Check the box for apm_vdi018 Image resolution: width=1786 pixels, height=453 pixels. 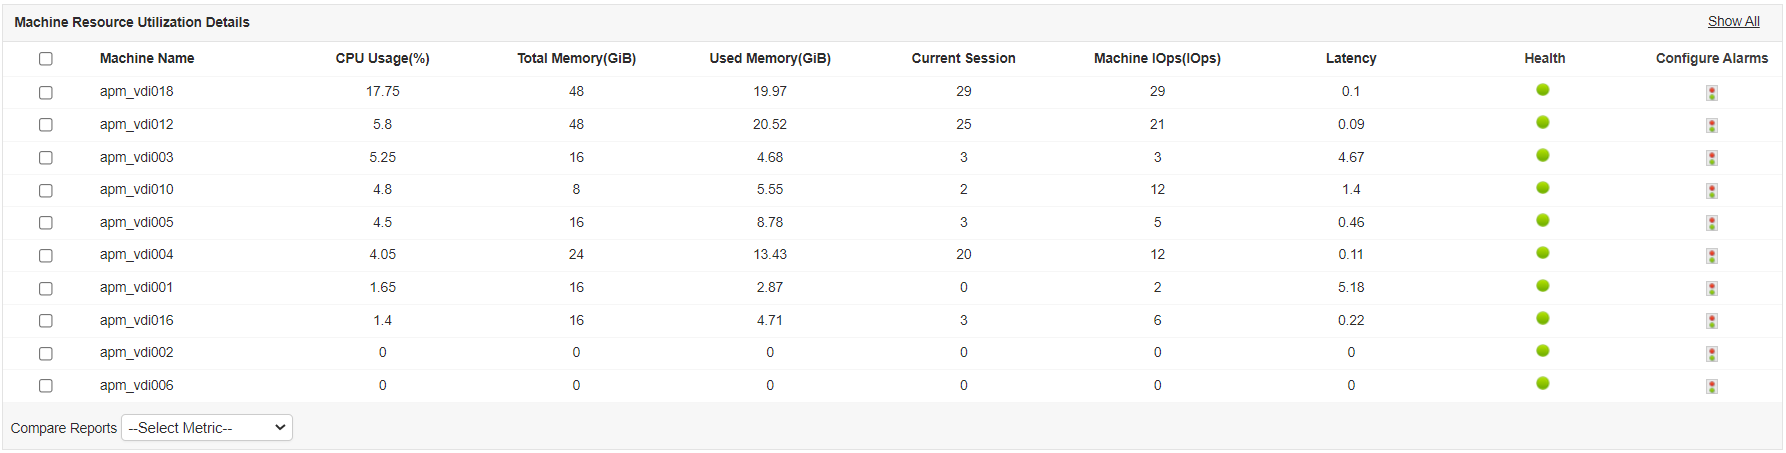pos(46,92)
